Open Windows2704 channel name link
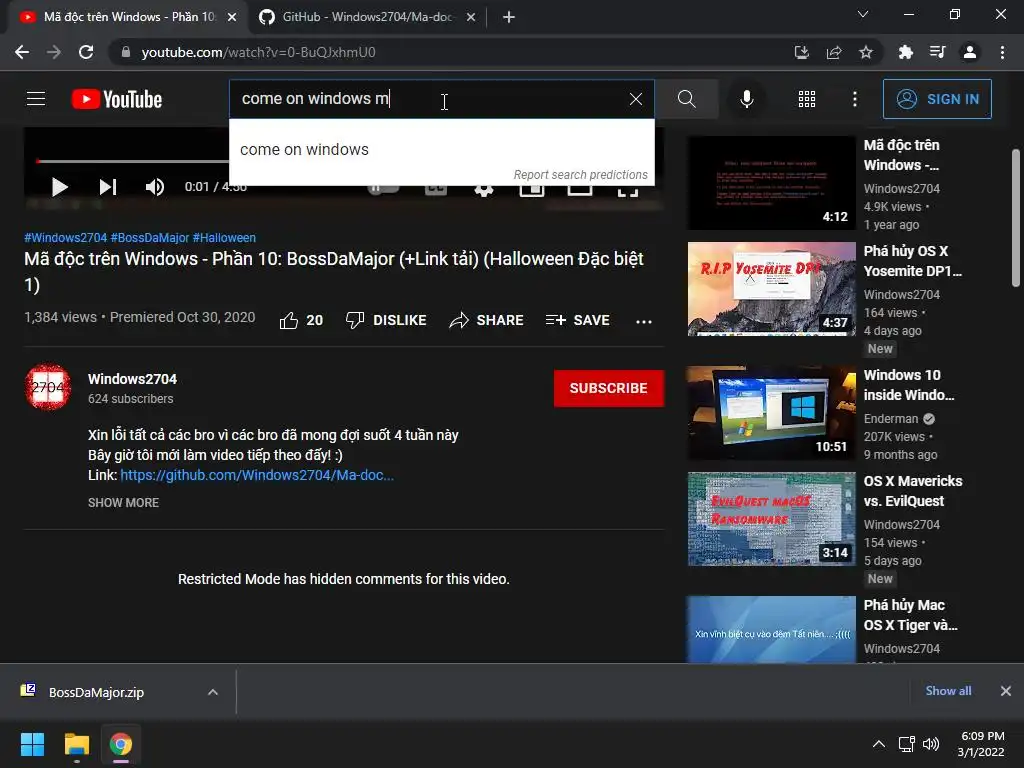 [133, 379]
